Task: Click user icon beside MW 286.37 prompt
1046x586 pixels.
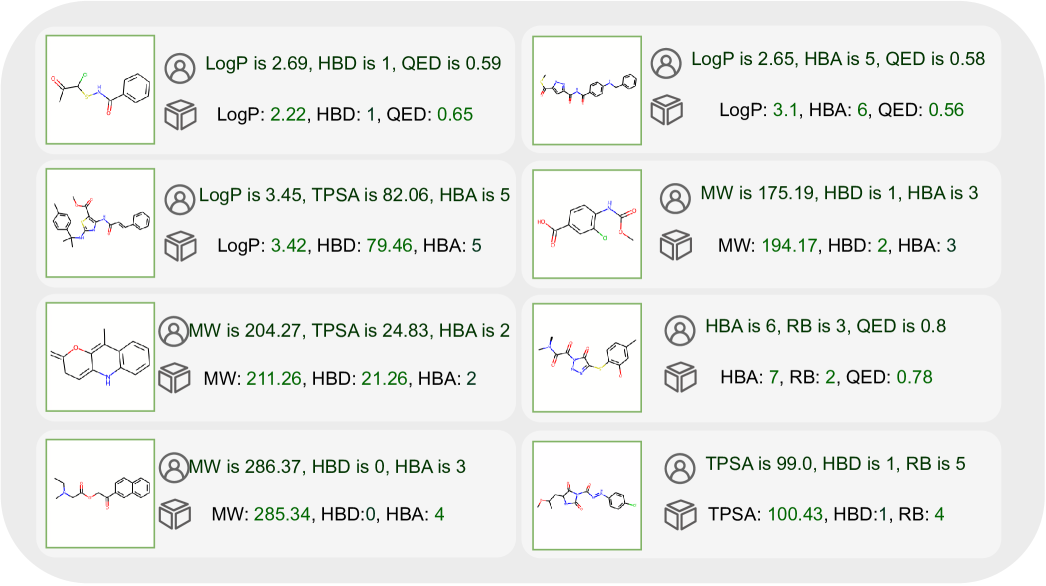Action: pos(174,468)
